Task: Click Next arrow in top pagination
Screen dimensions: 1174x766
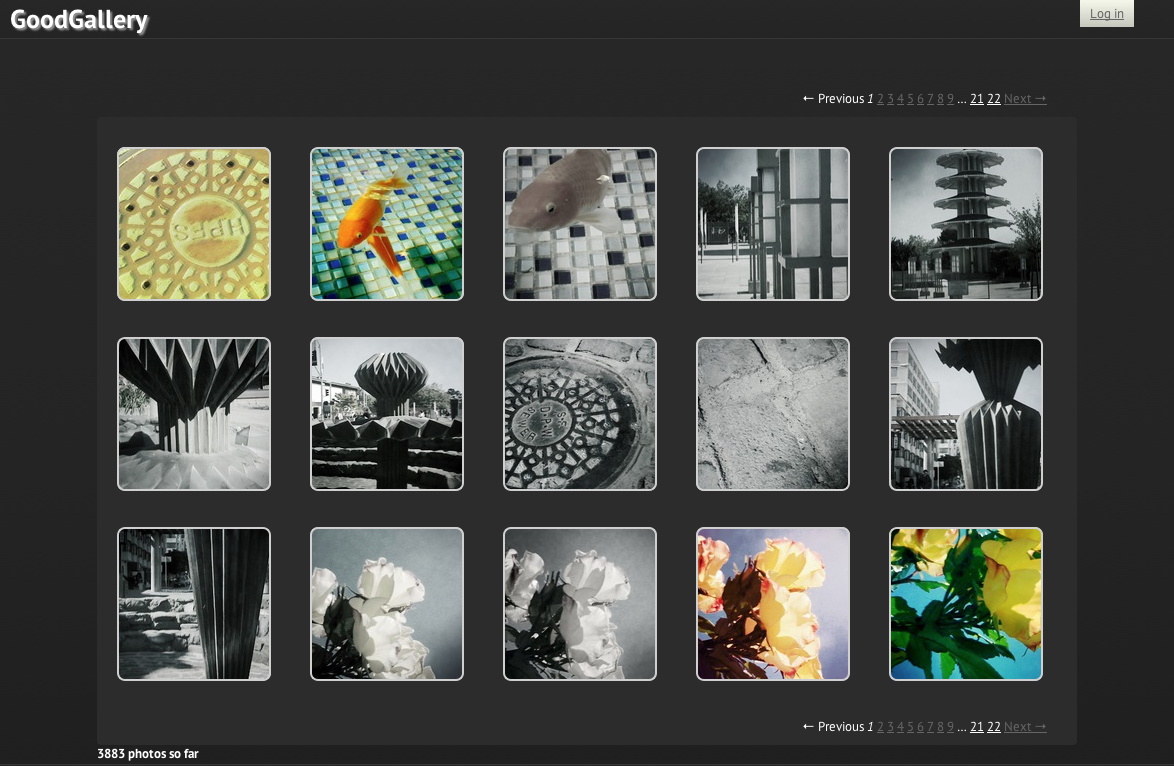Action: tap(1025, 99)
